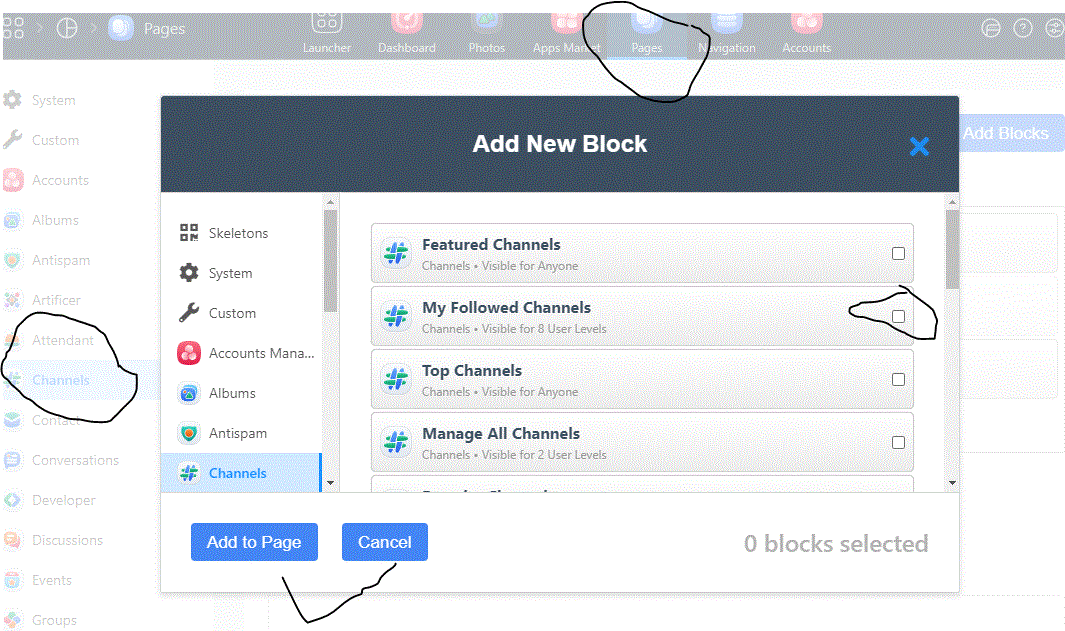Screen dimensions: 1065x631
Task: Check the Featured Channels checkbox
Action: click(x=898, y=253)
